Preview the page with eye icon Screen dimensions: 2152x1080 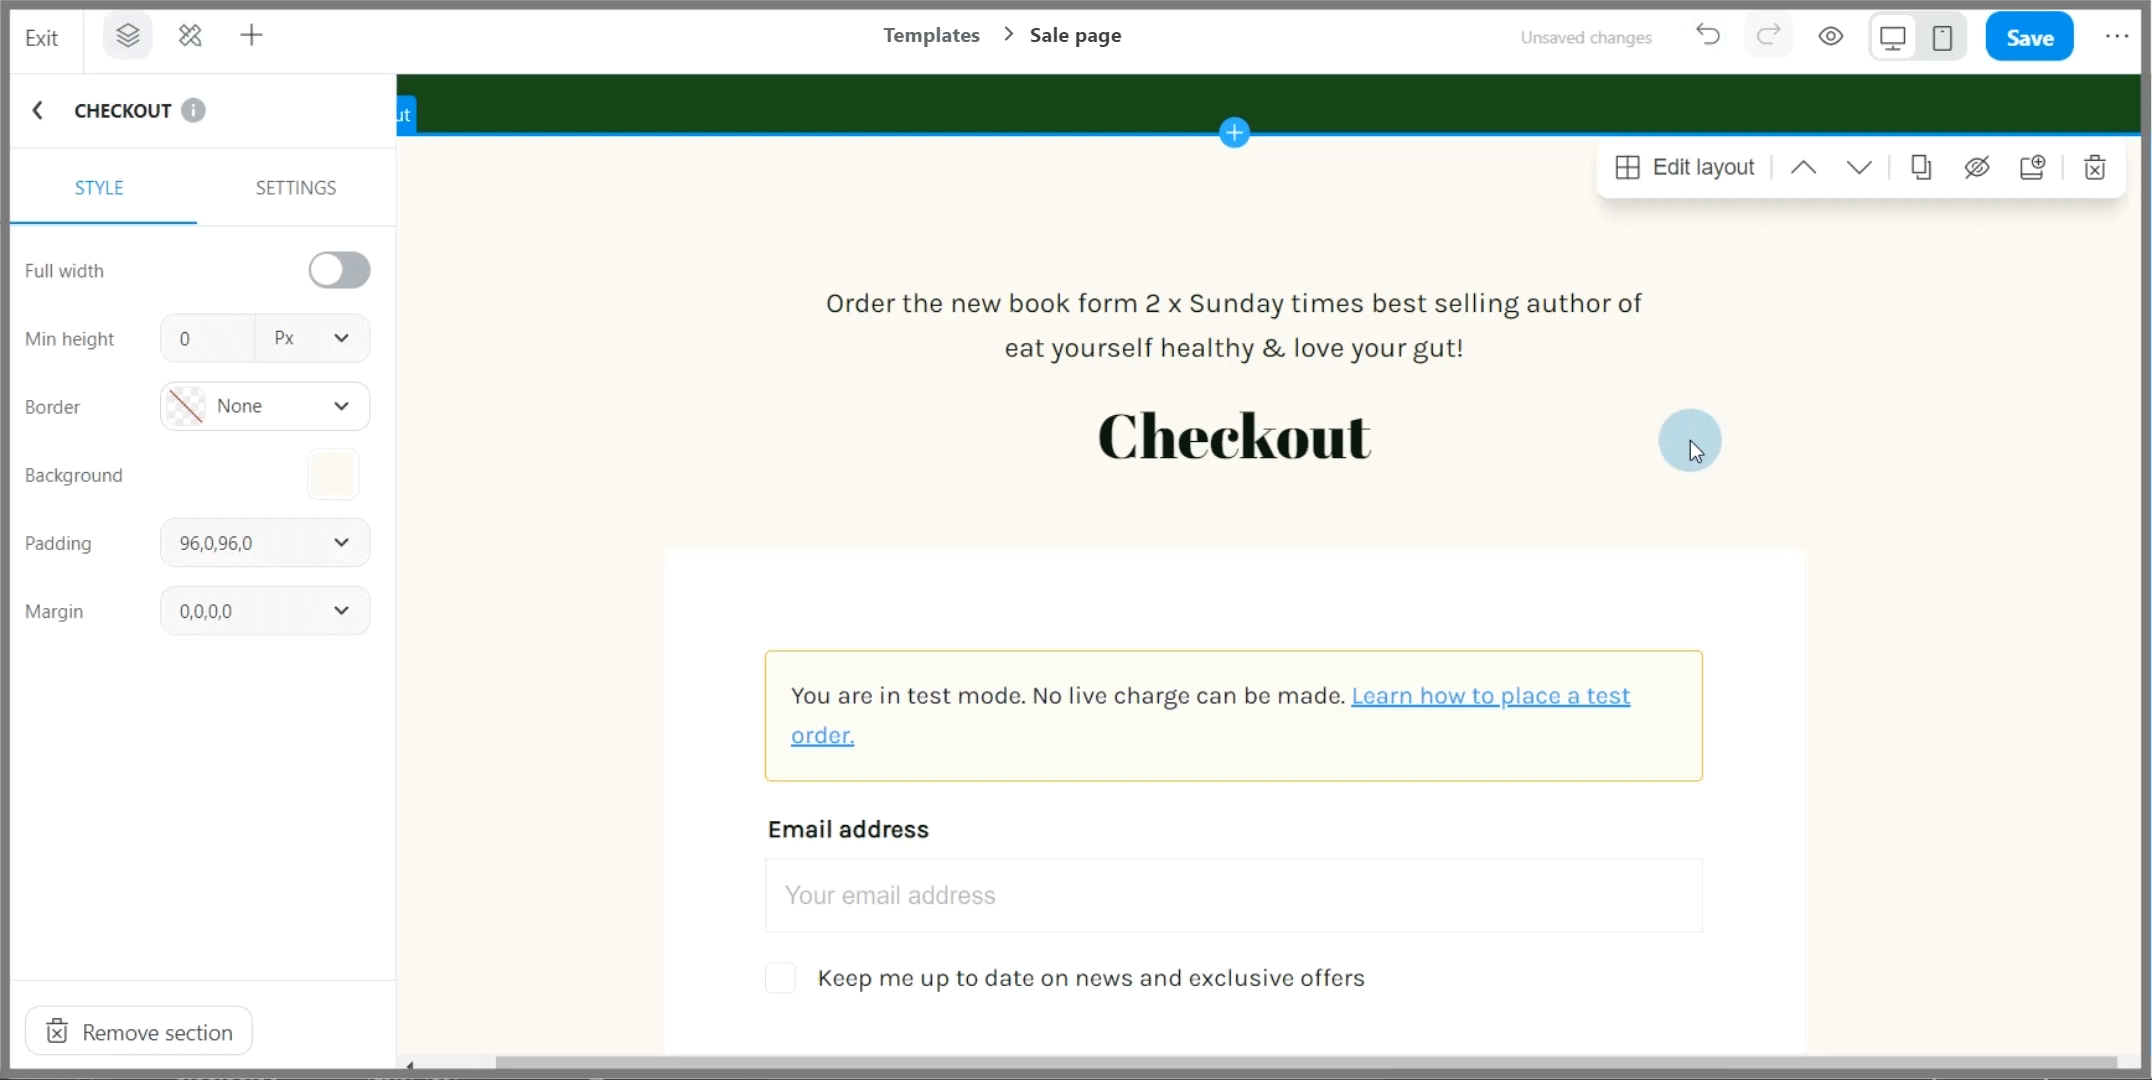1830,37
